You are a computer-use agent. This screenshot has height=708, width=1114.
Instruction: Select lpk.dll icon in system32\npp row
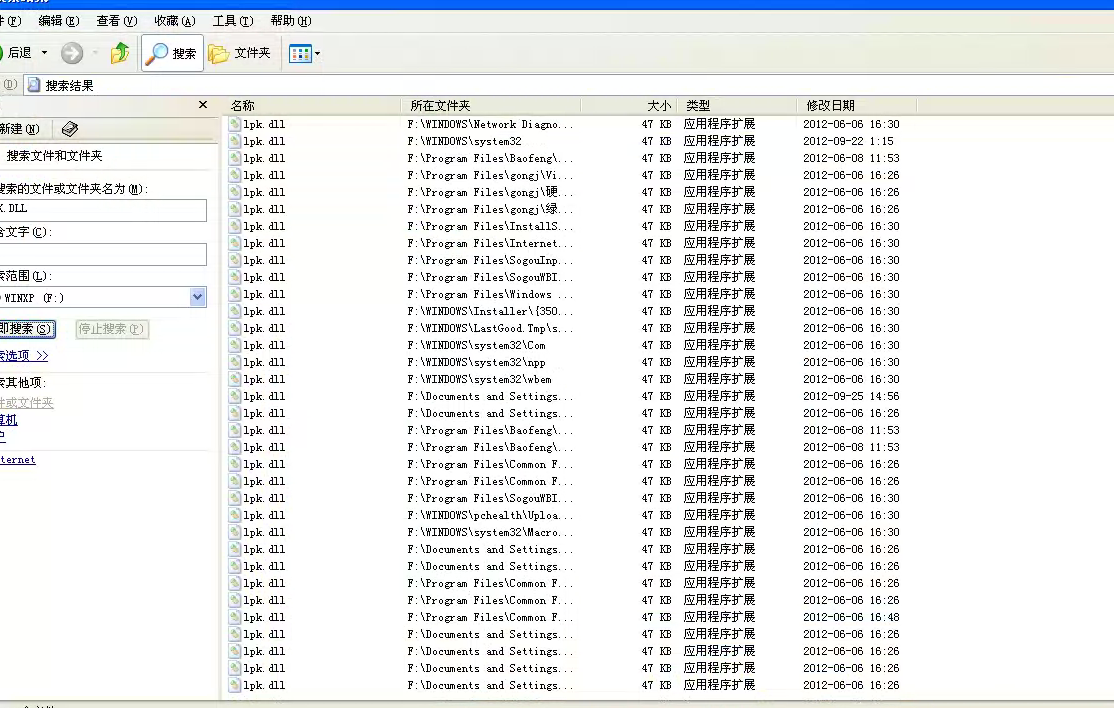click(x=235, y=363)
